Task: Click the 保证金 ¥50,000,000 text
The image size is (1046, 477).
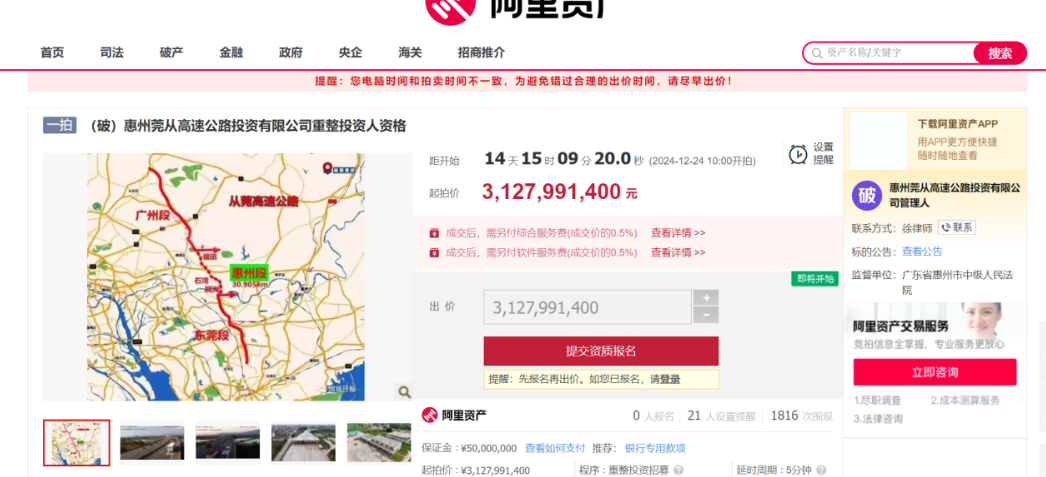Action: [469, 448]
